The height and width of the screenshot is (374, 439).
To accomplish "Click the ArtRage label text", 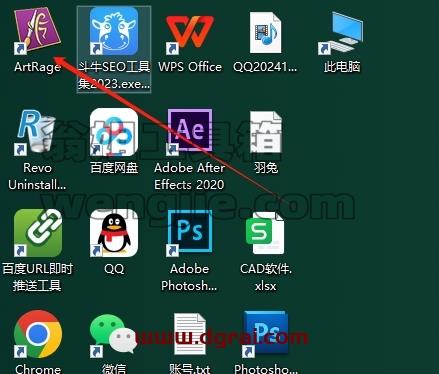I will click(37, 67).
